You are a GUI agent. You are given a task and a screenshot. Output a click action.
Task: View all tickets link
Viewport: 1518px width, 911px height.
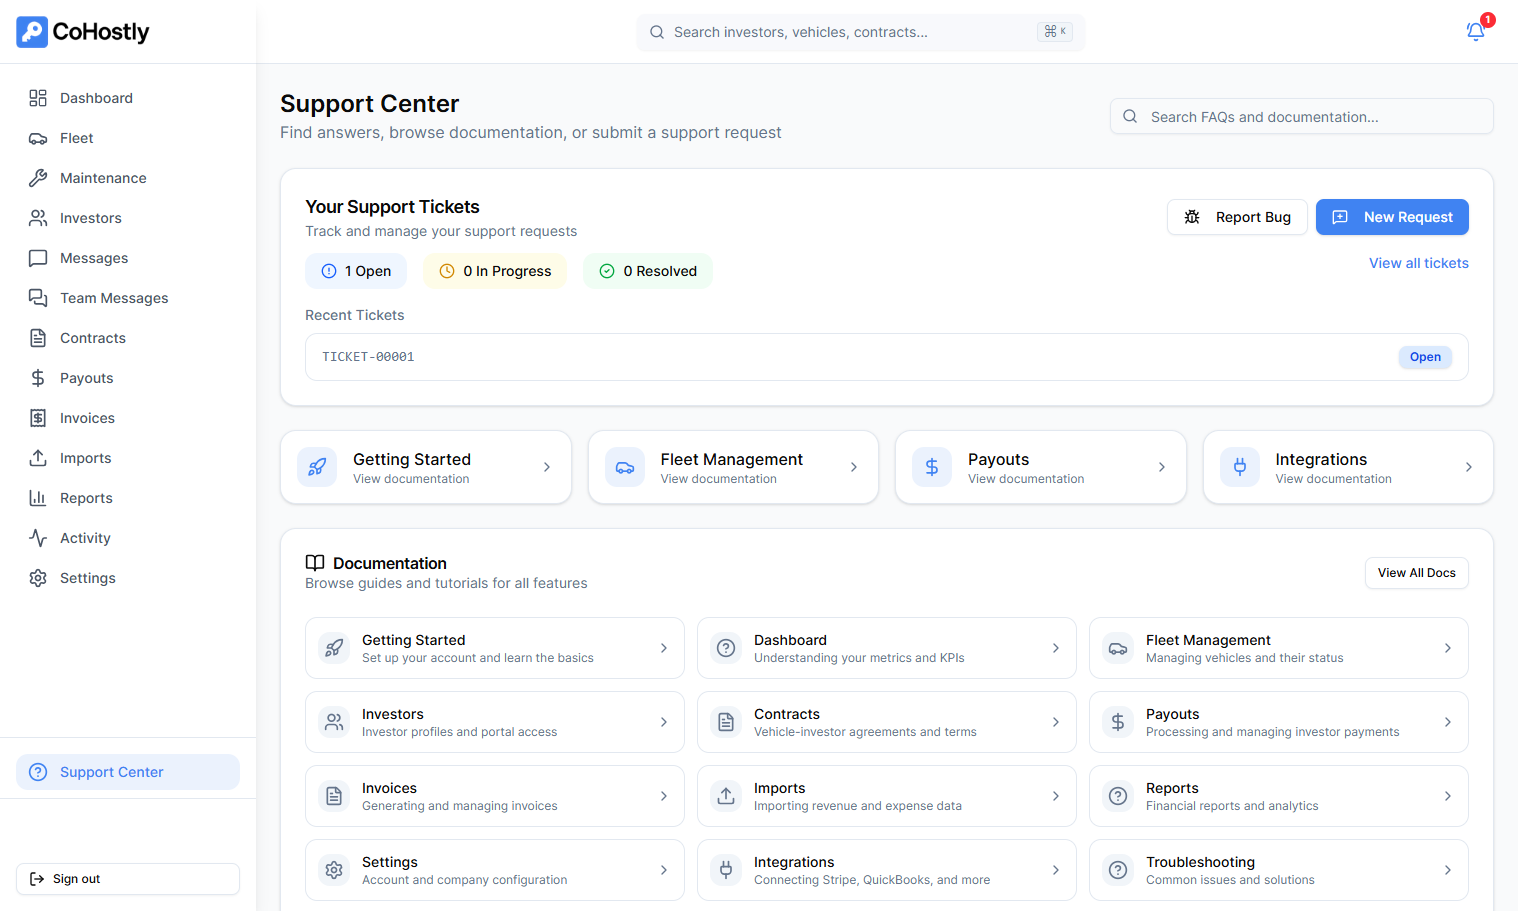point(1418,263)
